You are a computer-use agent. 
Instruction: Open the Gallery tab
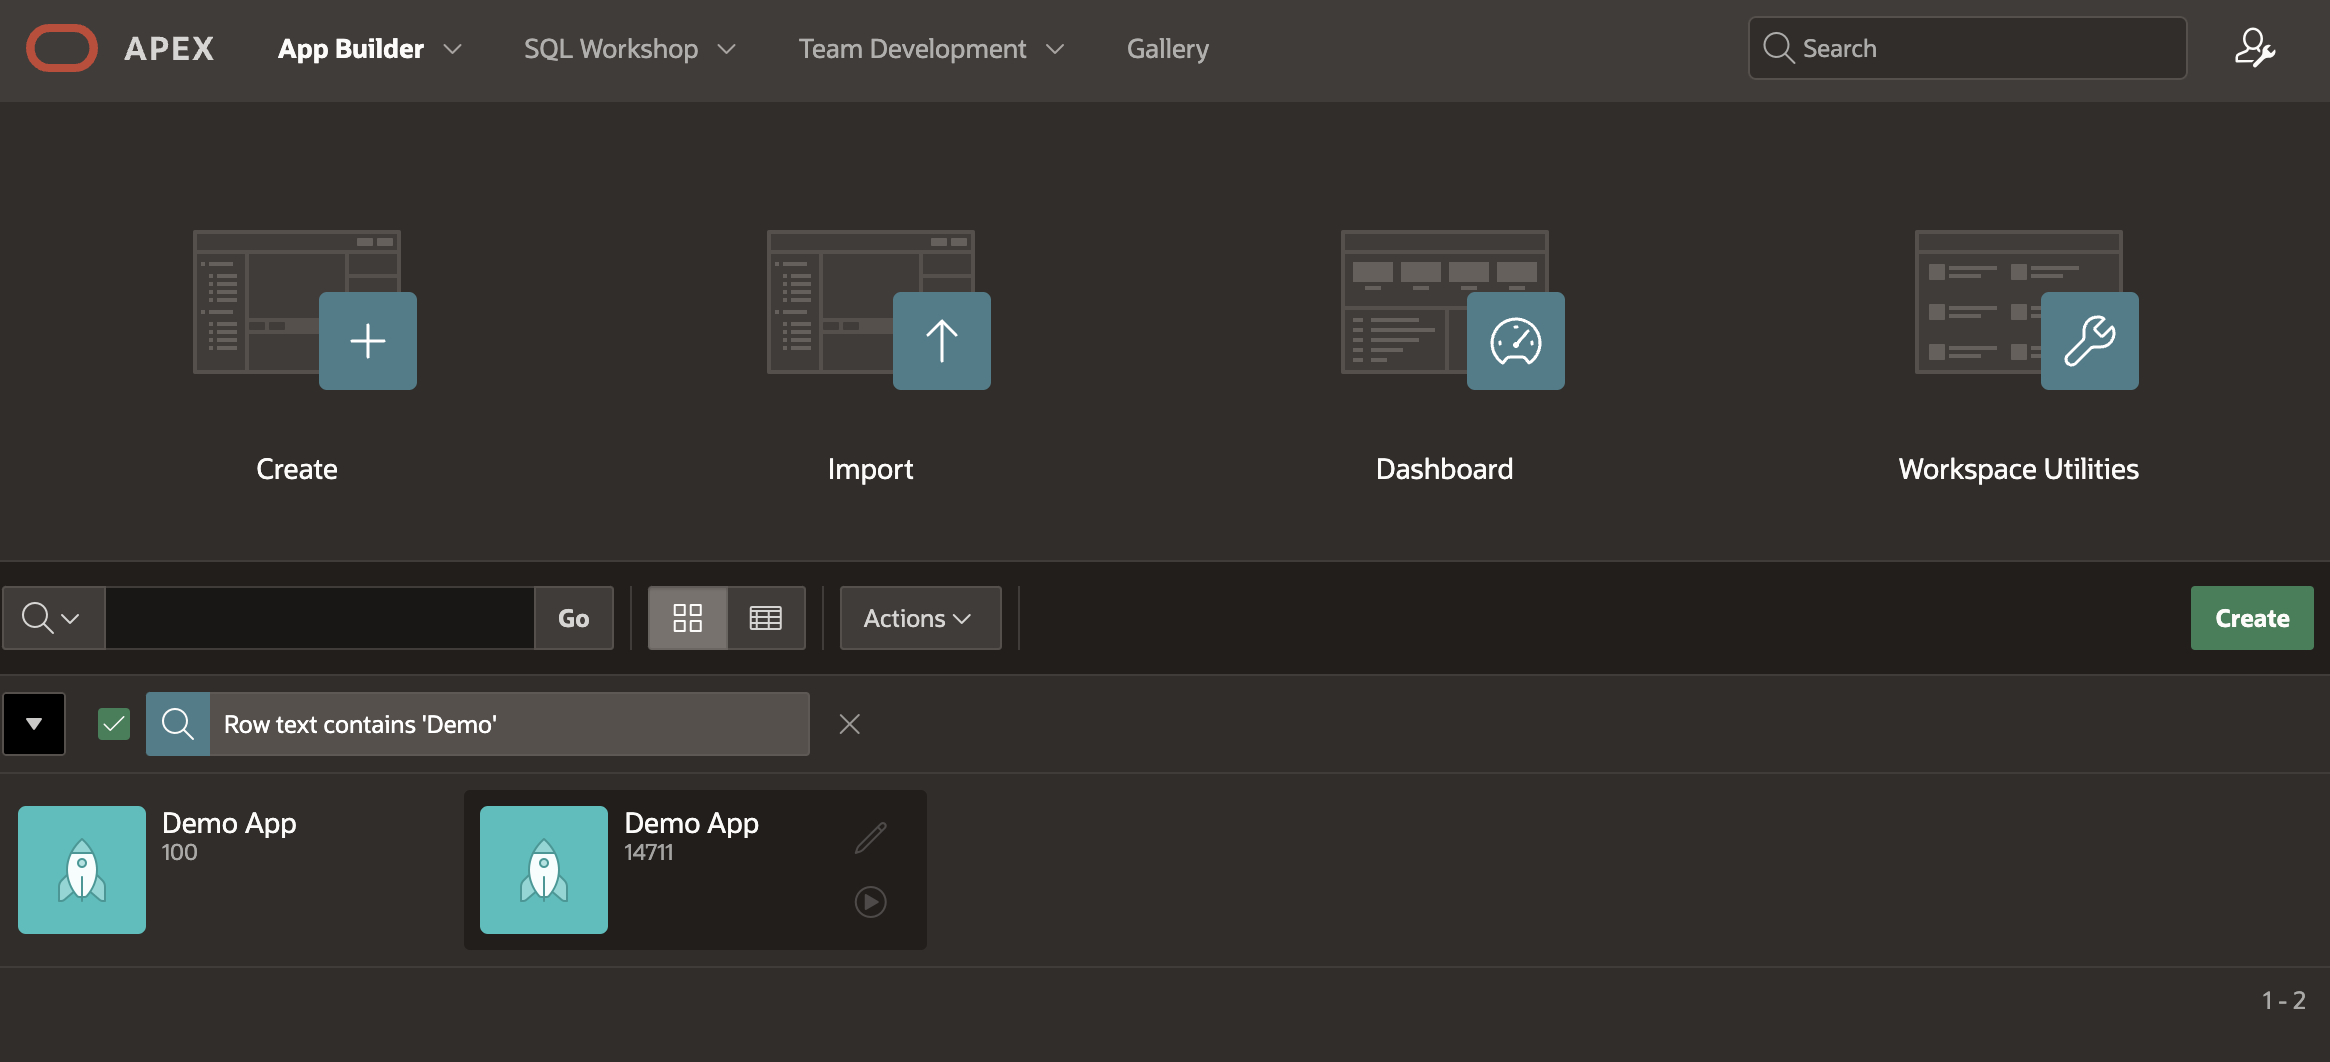pyautogui.click(x=1168, y=49)
